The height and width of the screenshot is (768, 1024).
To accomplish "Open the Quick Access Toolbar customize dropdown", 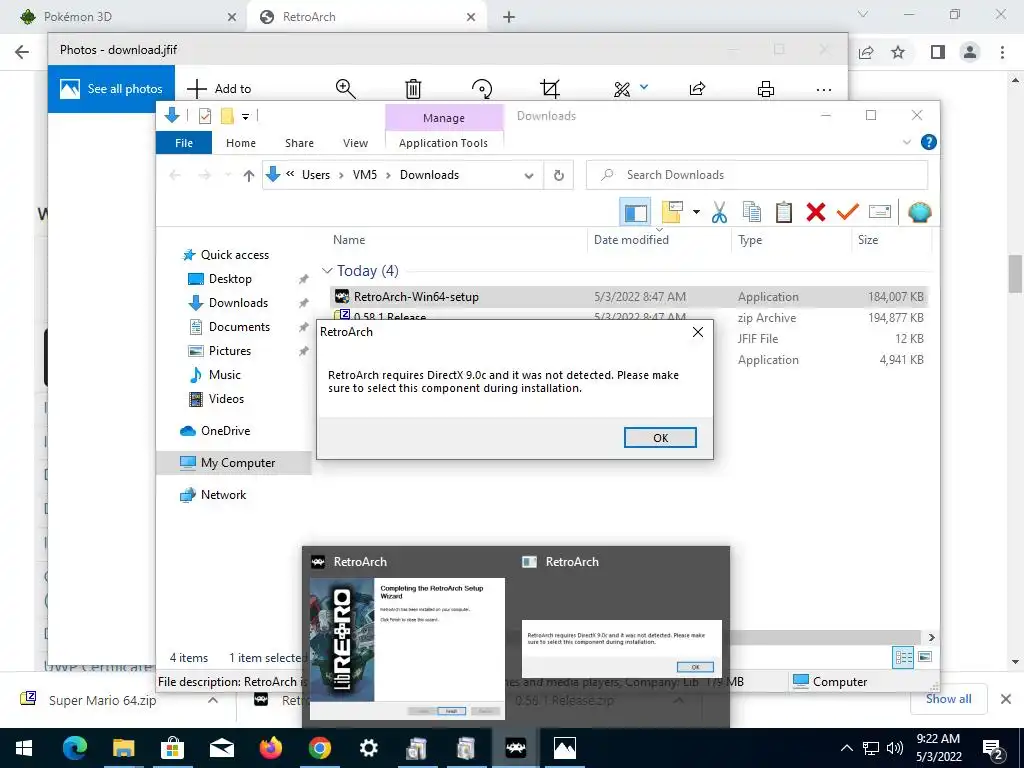I will click(x=246, y=116).
